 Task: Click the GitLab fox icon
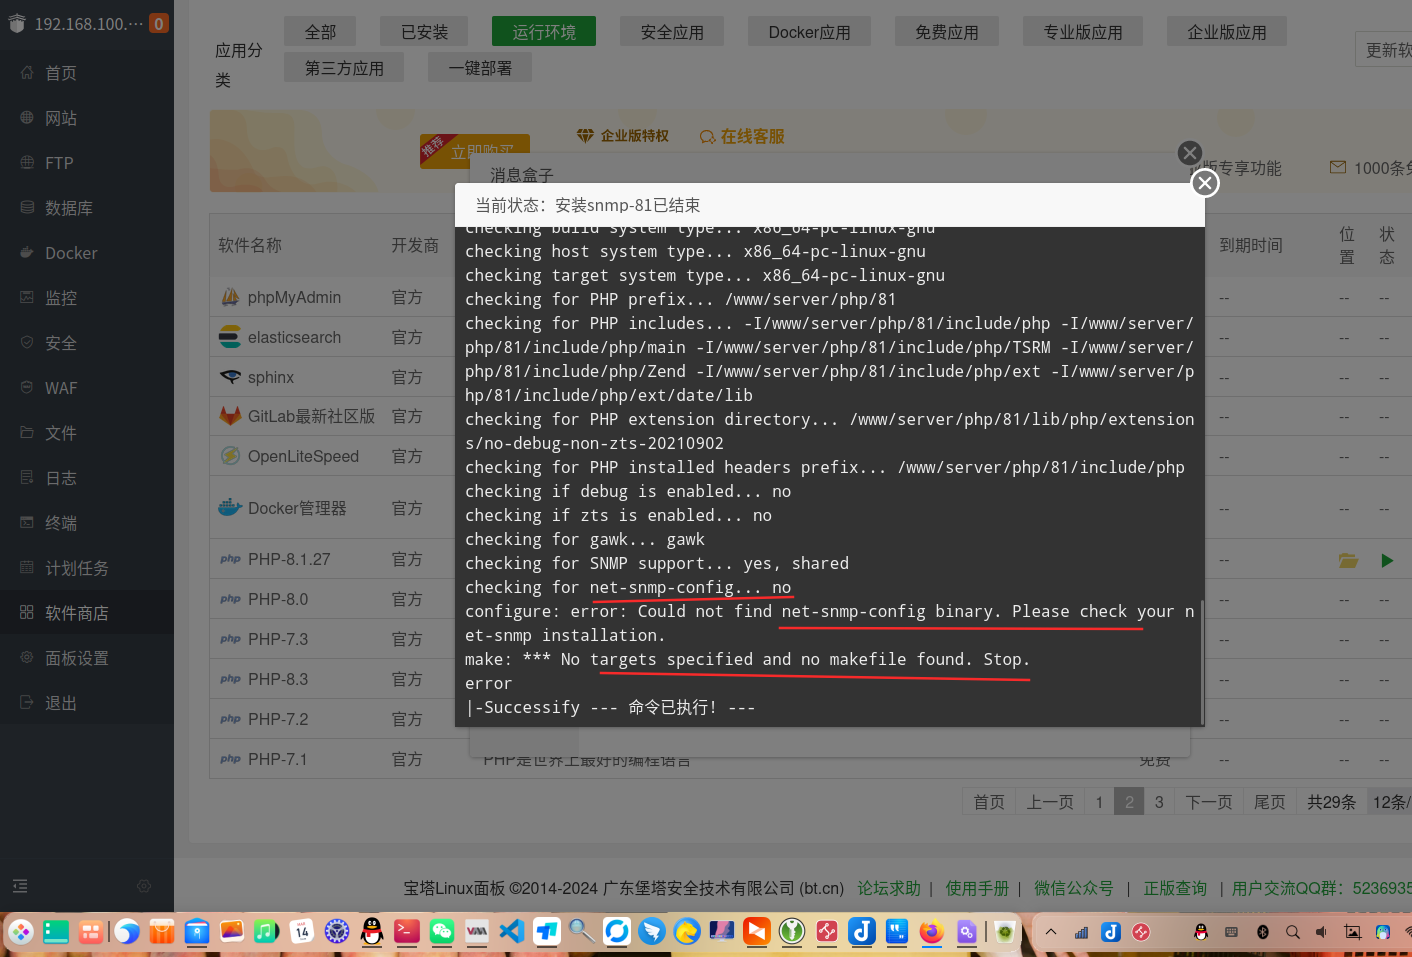[230, 415]
